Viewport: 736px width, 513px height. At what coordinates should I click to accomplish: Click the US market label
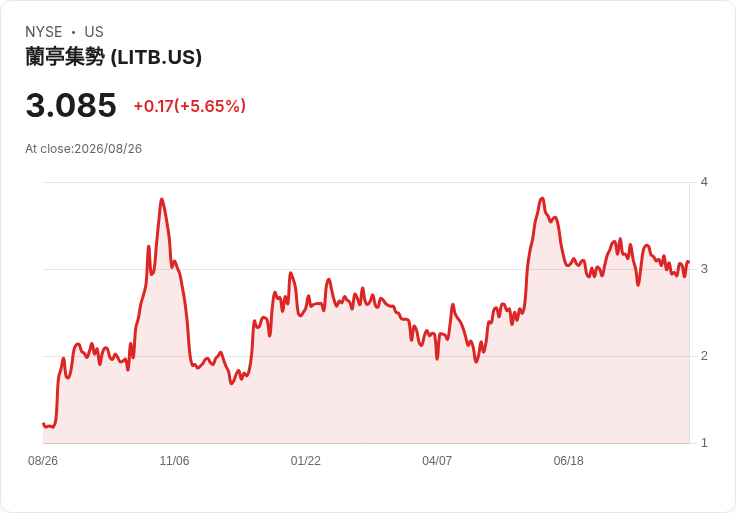point(94,32)
